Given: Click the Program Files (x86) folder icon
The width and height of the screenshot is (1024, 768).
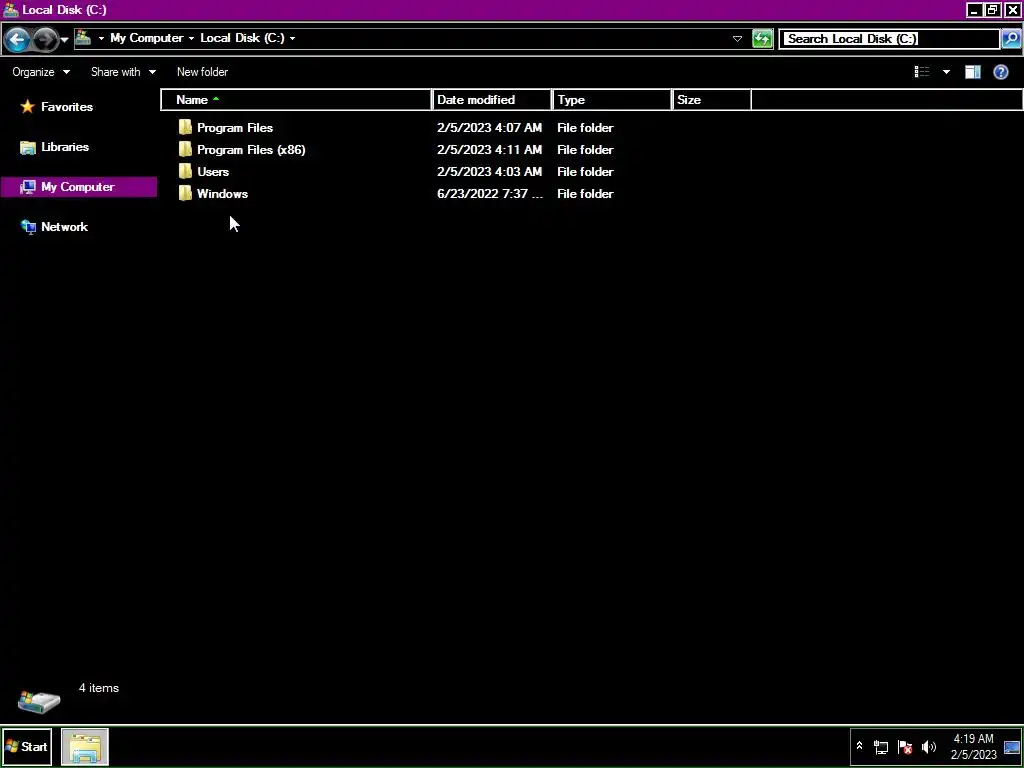Looking at the screenshot, I should pos(185,150).
